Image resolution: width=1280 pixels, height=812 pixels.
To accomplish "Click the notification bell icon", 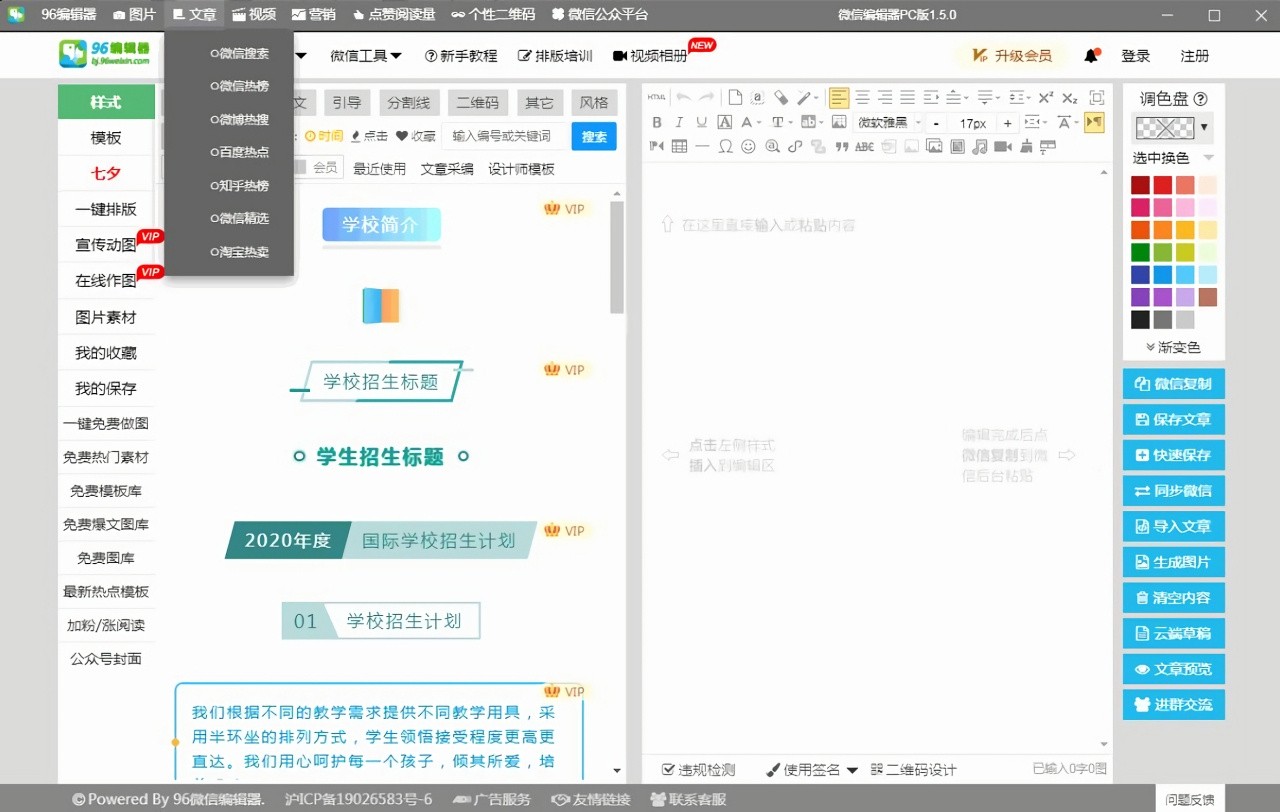I will click(x=1091, y=56).
